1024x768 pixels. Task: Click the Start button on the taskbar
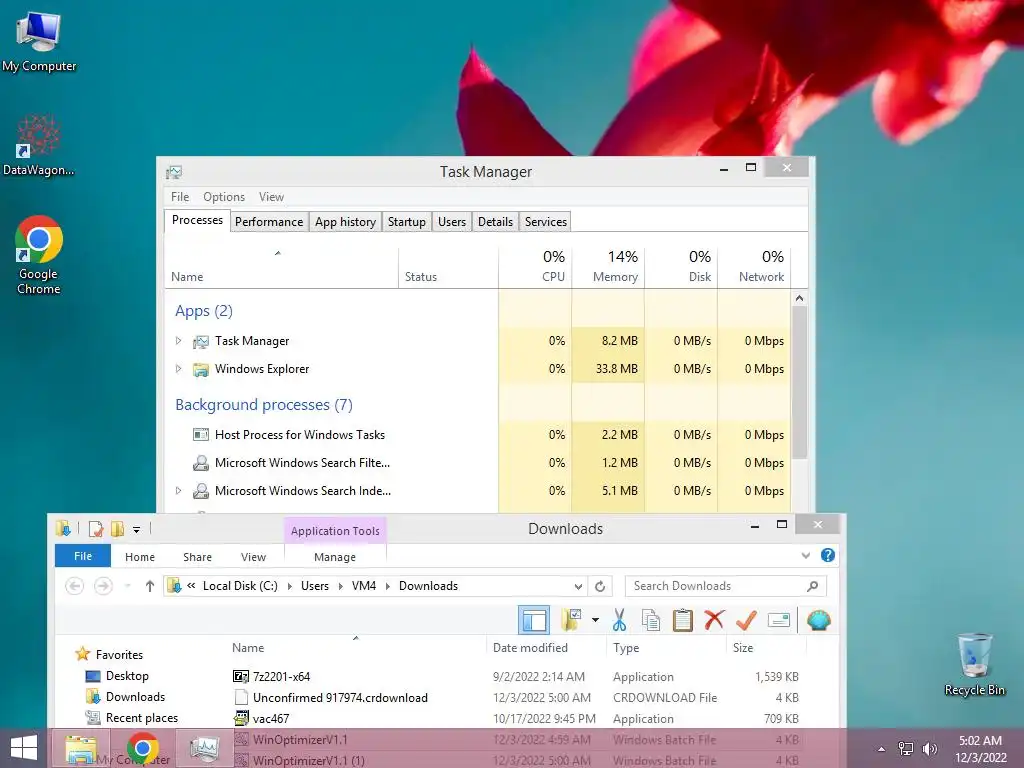click(24, 748)
